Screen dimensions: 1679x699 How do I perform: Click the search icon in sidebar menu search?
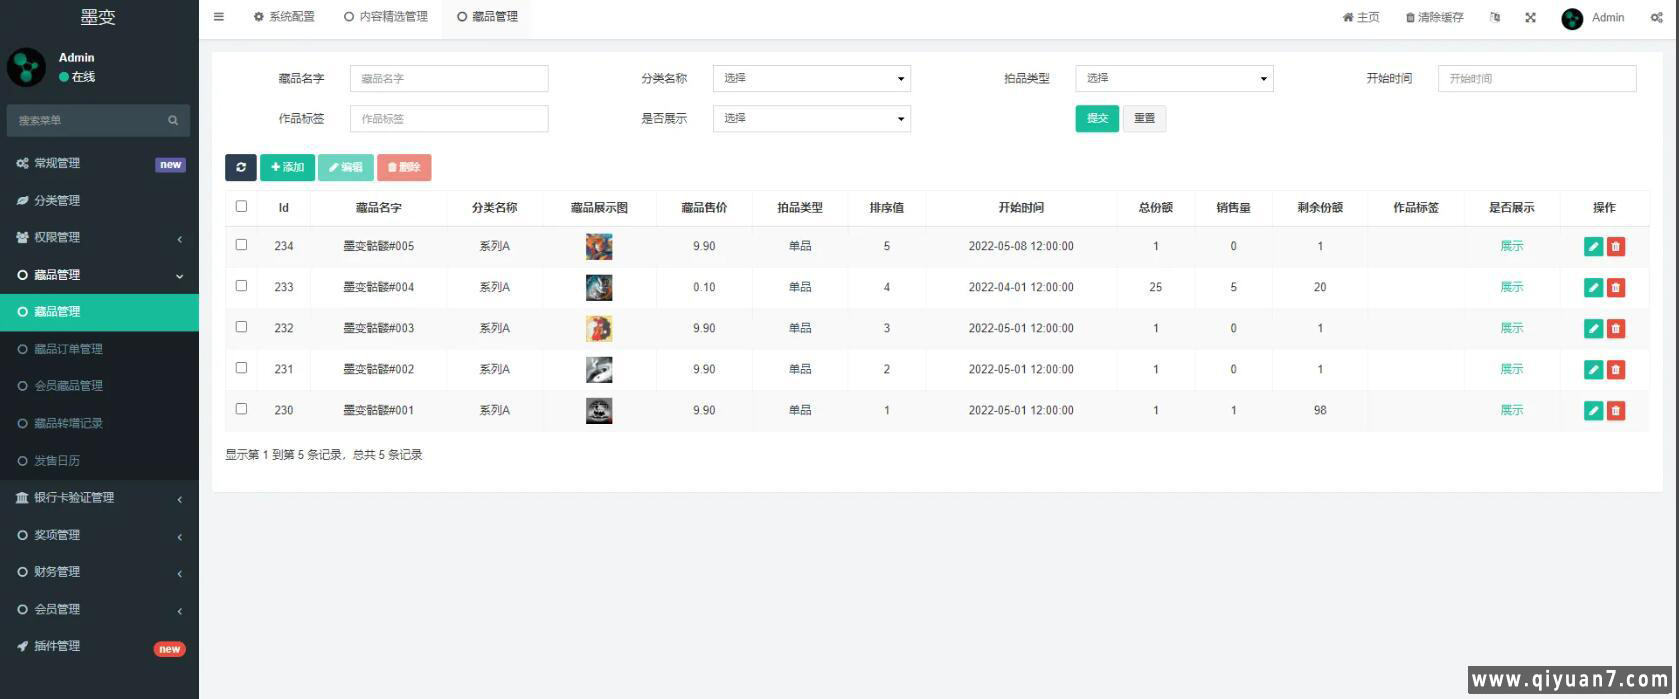coord(173,120)
